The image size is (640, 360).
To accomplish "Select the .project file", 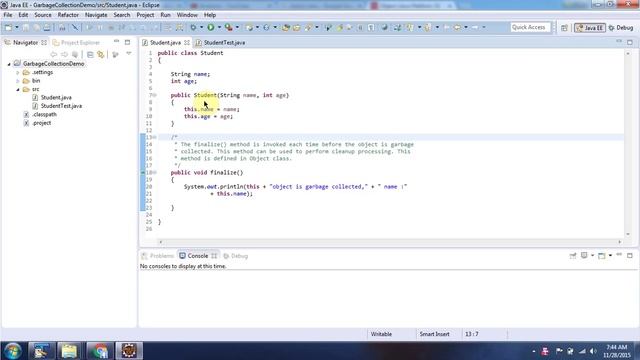I will tap(42, 123).
